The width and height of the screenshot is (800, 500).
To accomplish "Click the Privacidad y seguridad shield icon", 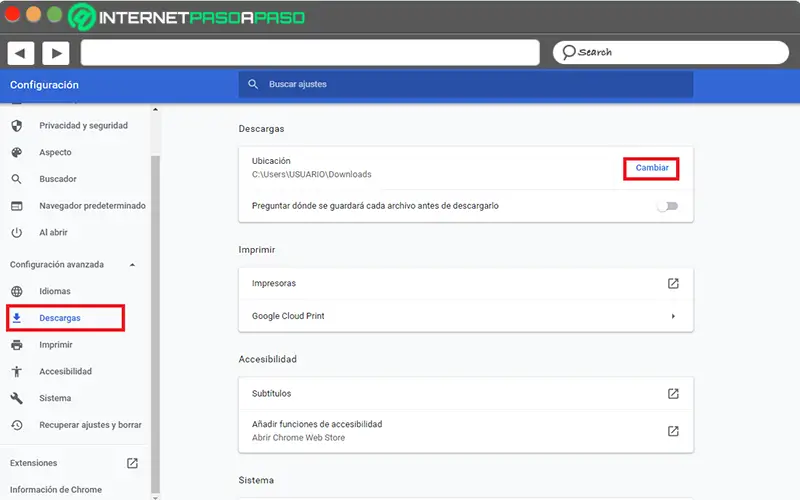I will 17,126.
